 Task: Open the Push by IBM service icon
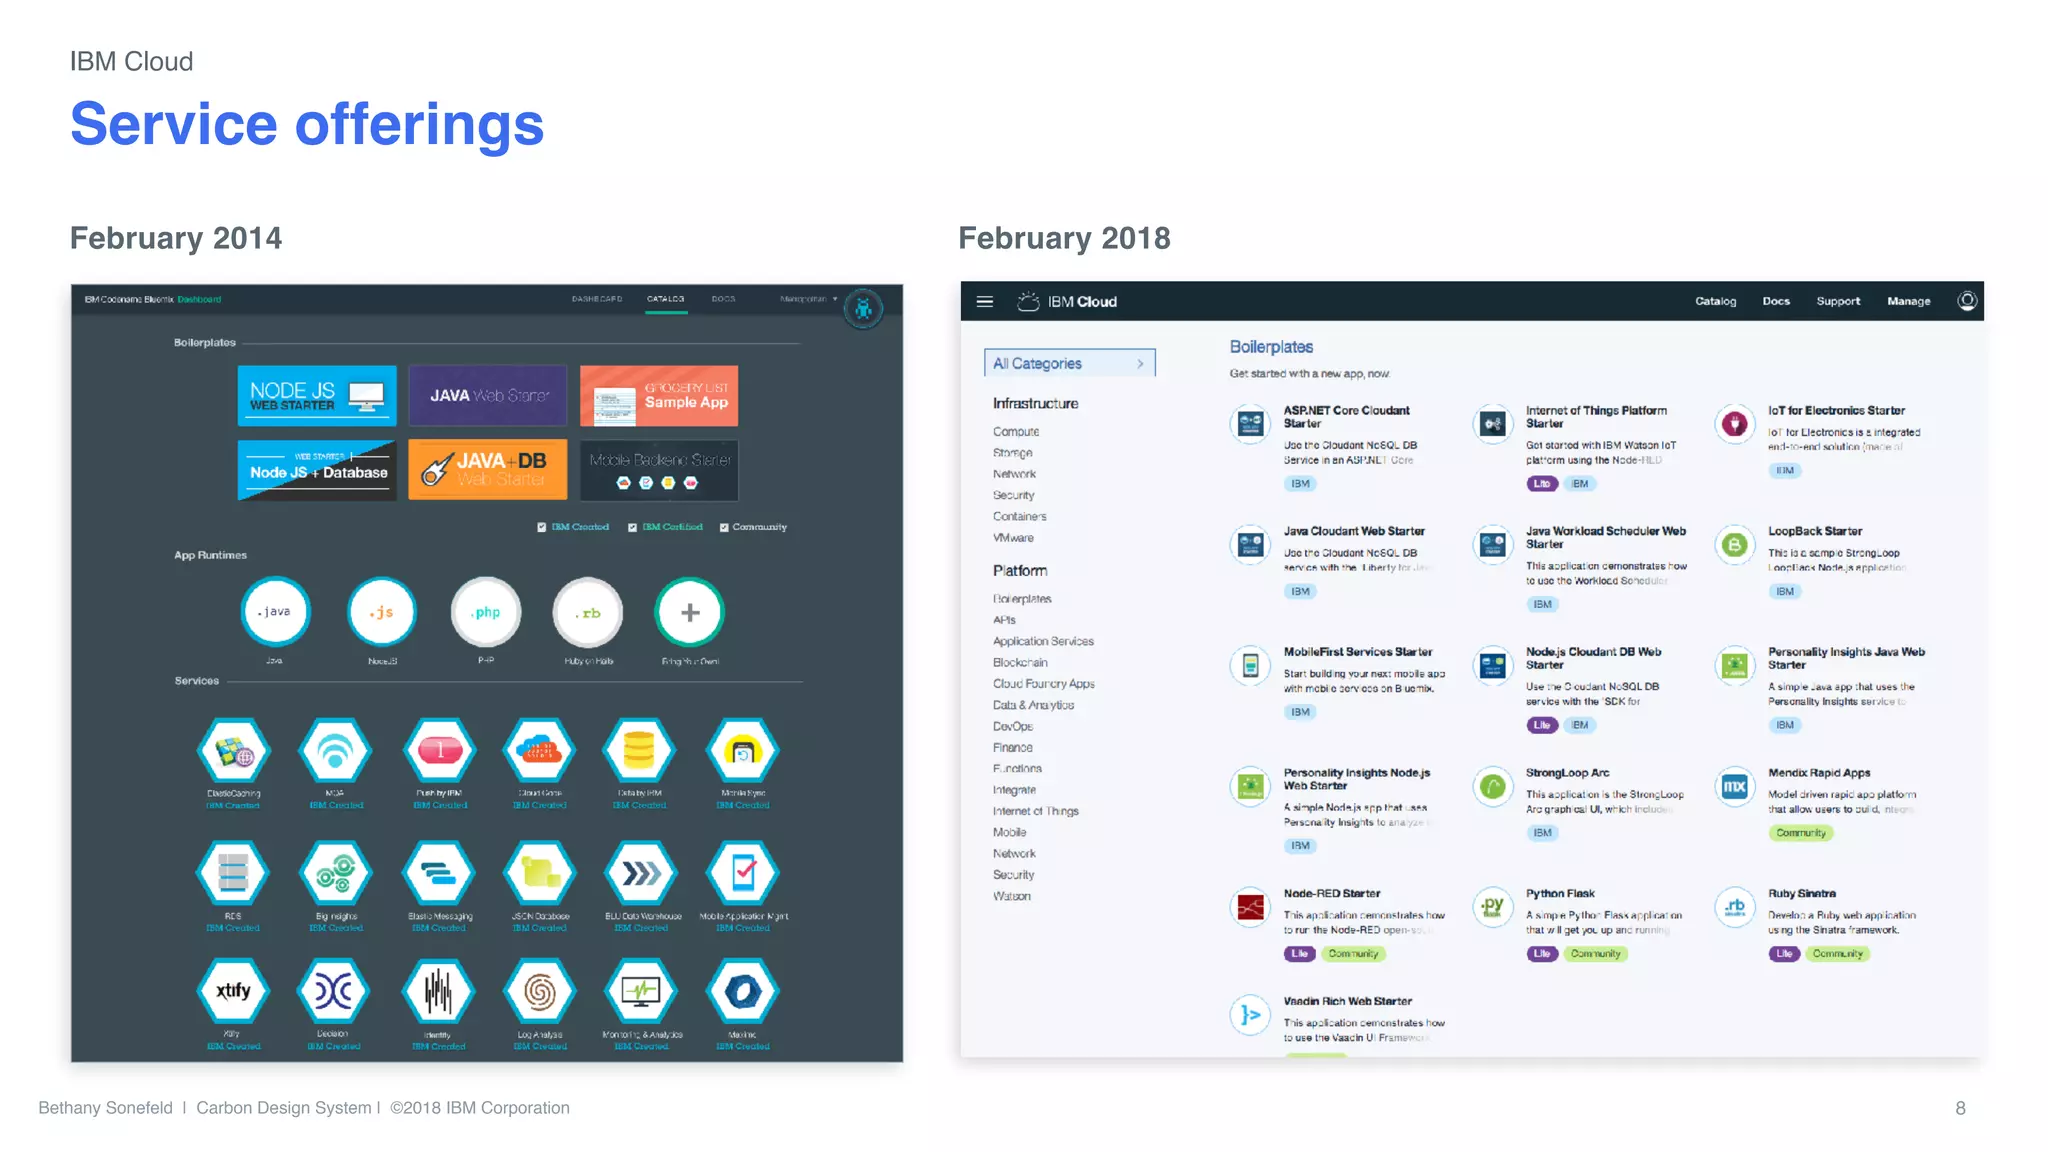[x=439, y=751]
